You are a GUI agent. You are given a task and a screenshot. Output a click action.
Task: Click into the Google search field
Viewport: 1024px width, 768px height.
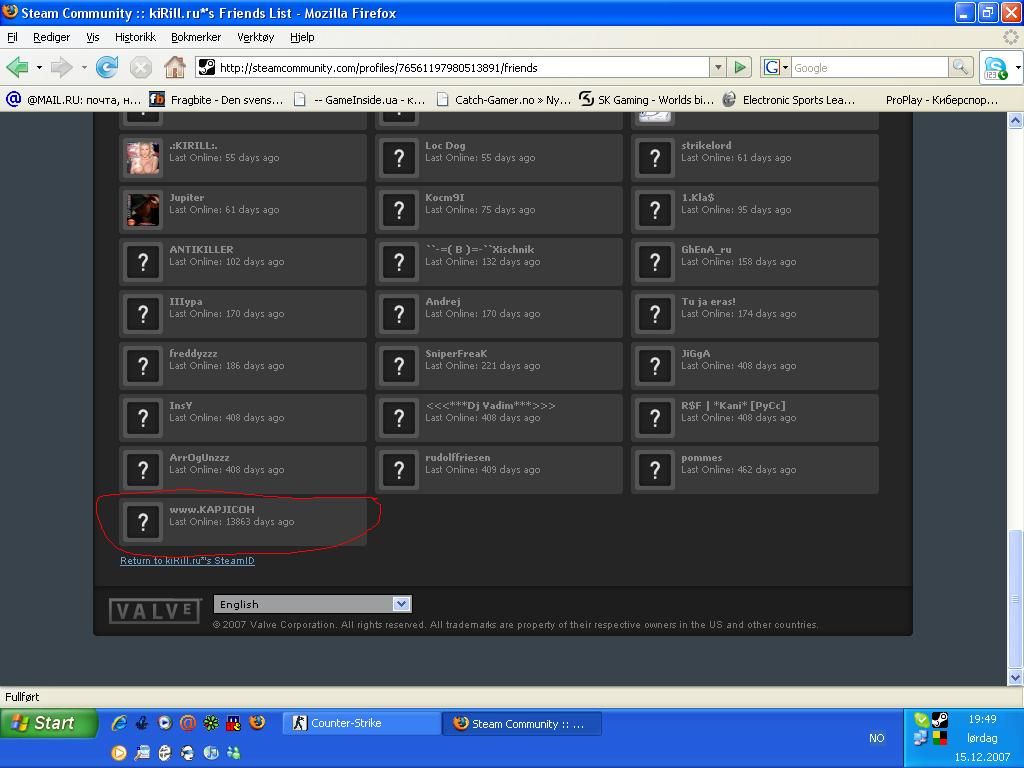click(x=870, y=67)
